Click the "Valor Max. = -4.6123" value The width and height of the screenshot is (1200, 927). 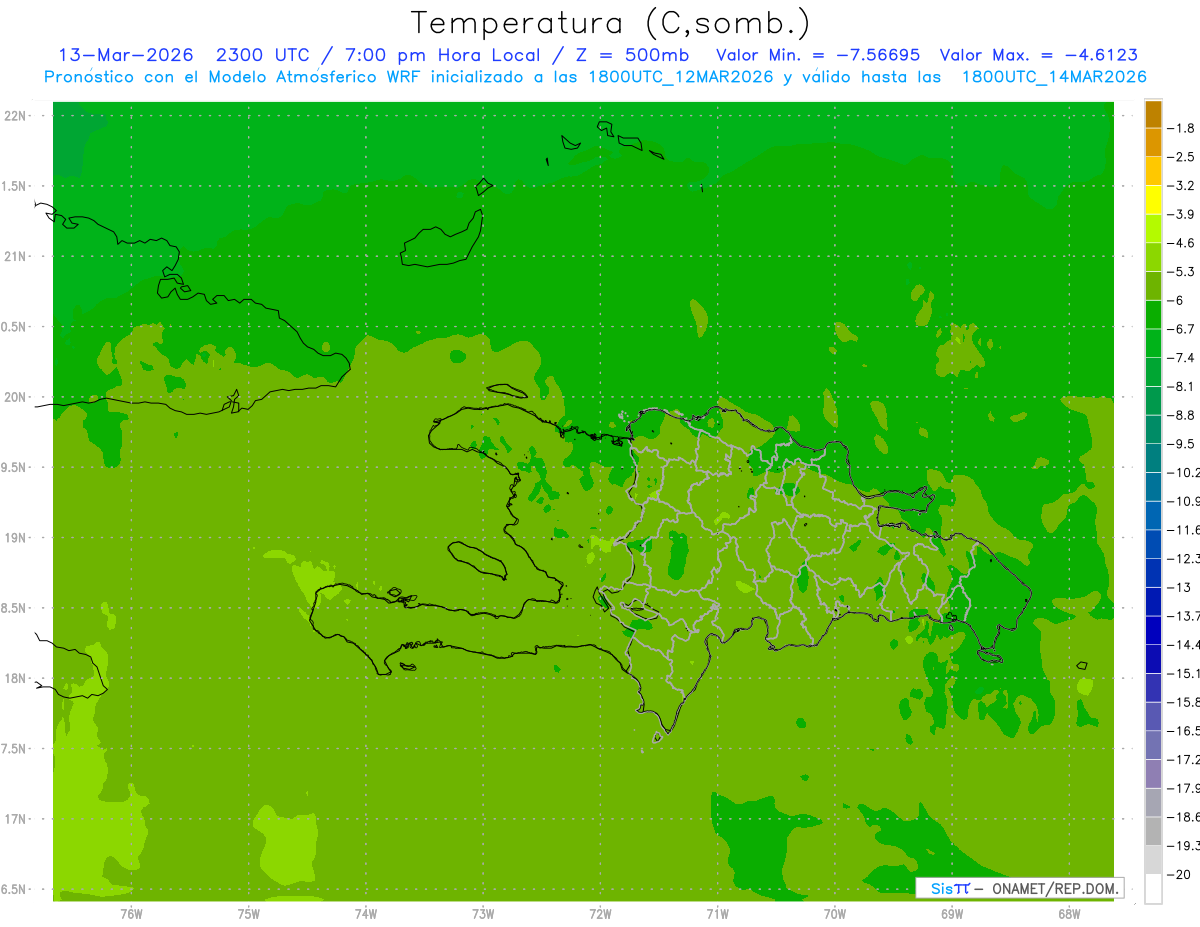tap(1039, 55)
